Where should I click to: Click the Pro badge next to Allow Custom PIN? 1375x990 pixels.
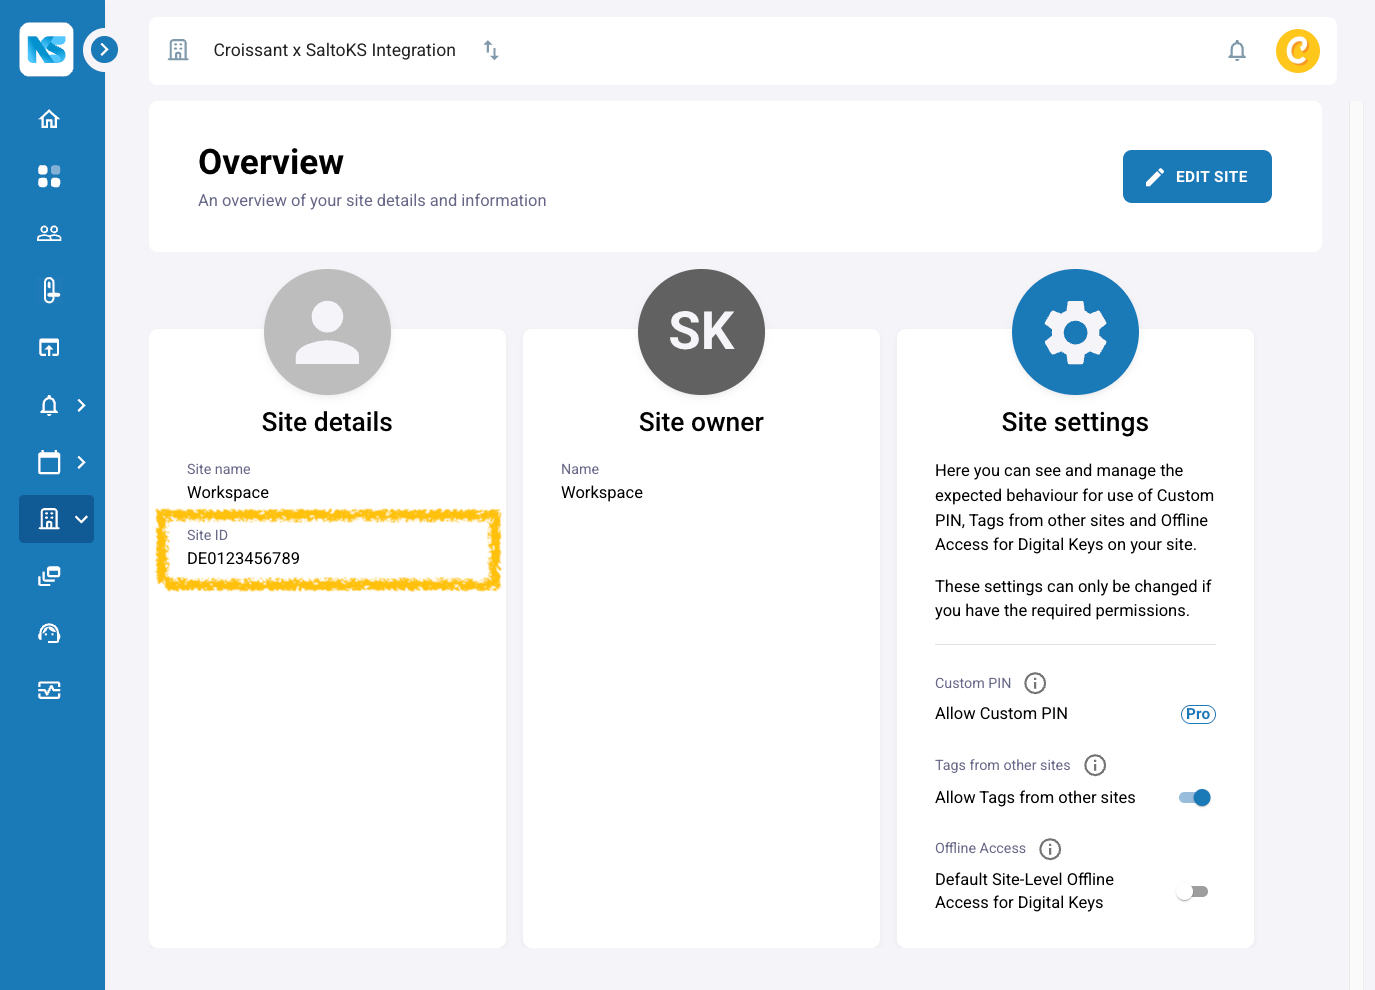(1197, 714)
